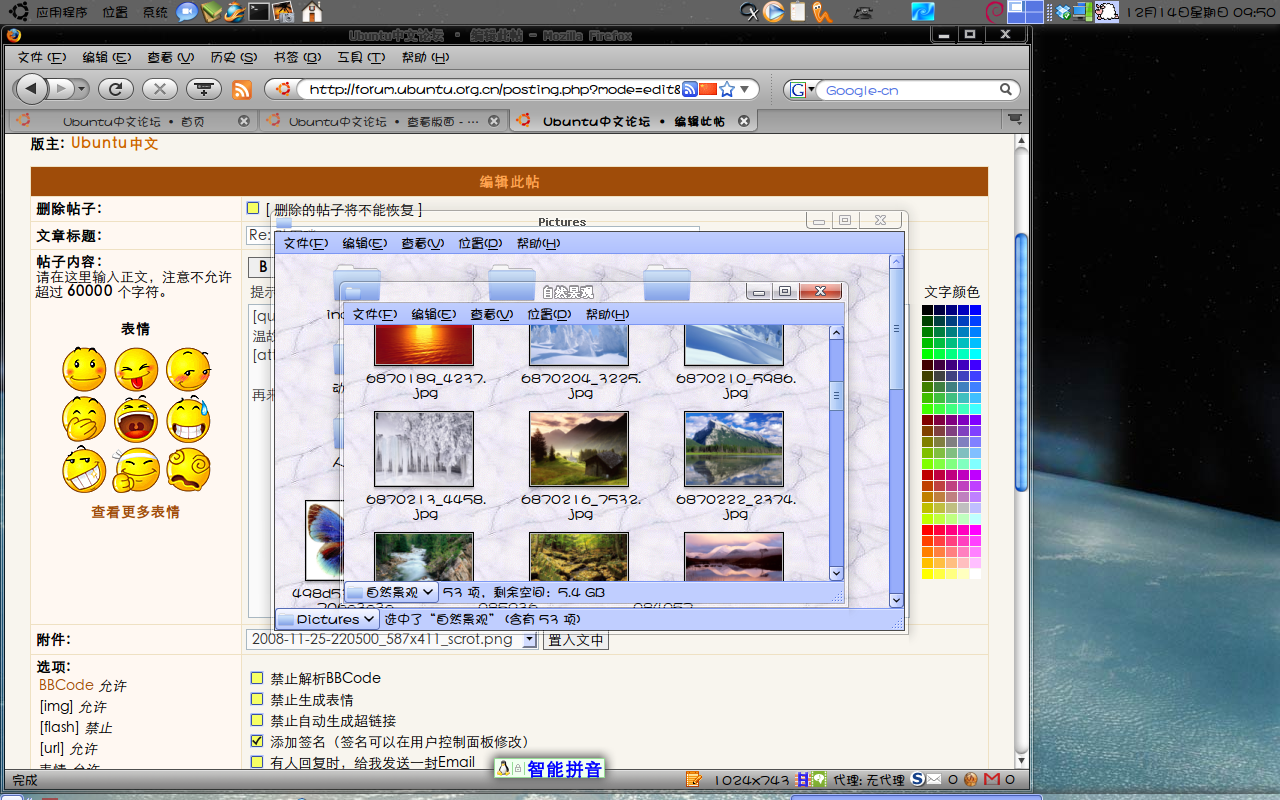The width and height of the screenshot is (1280, 800).
Task: Open 位置(P) menu in Pictures window
Action: coord(479,243)
